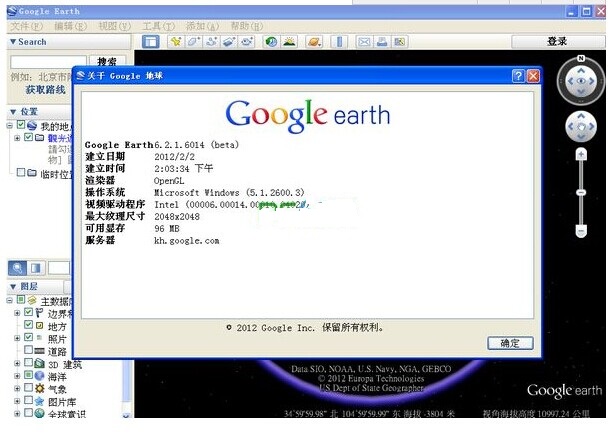Select the Ruler tool icon
615x435 pixels.
tap(339, 42)
